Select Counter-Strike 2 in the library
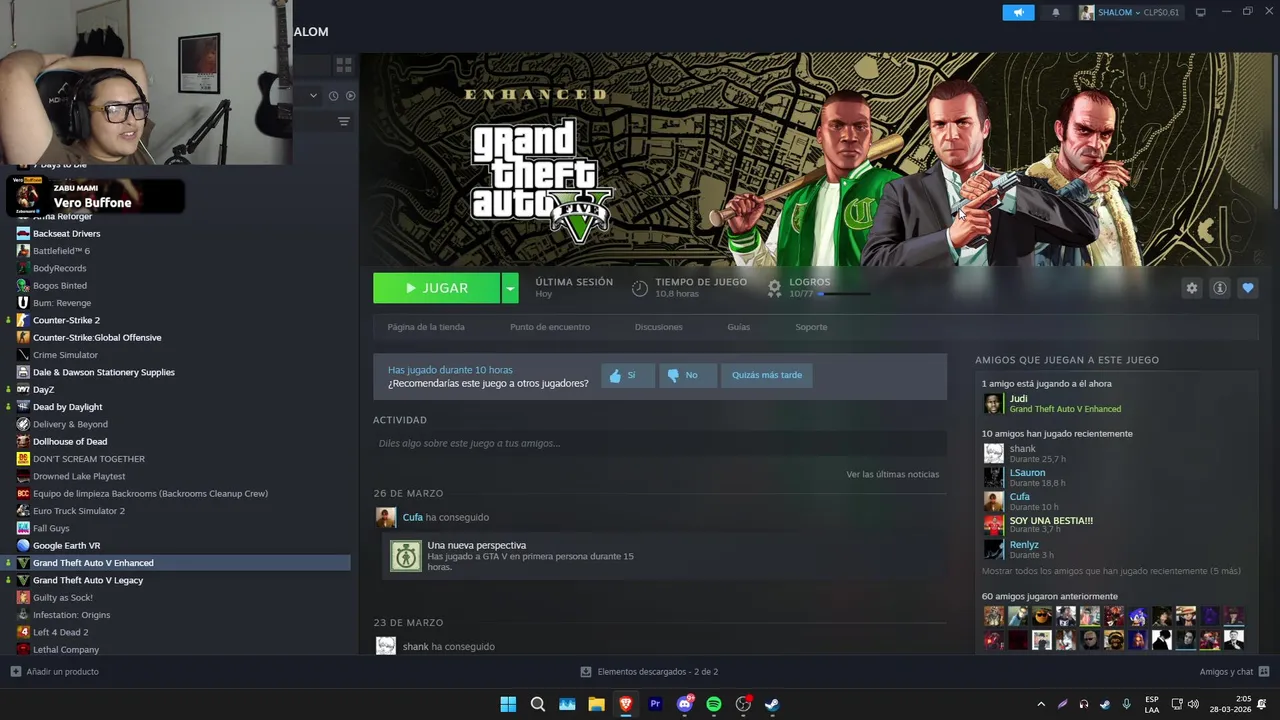Screen dimensions: 1280x720 click(x=66, y=320)
